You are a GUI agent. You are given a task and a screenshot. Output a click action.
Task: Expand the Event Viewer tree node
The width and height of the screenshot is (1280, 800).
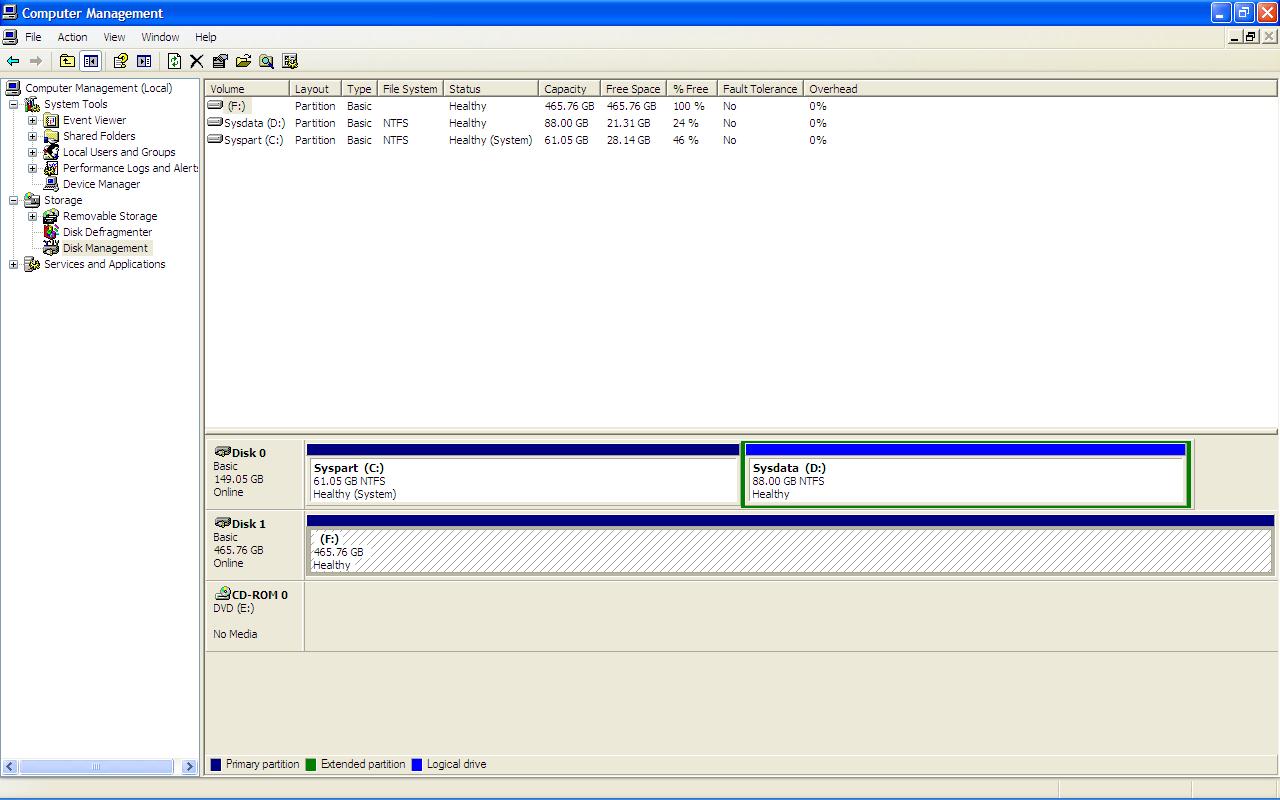click(31, 119)
